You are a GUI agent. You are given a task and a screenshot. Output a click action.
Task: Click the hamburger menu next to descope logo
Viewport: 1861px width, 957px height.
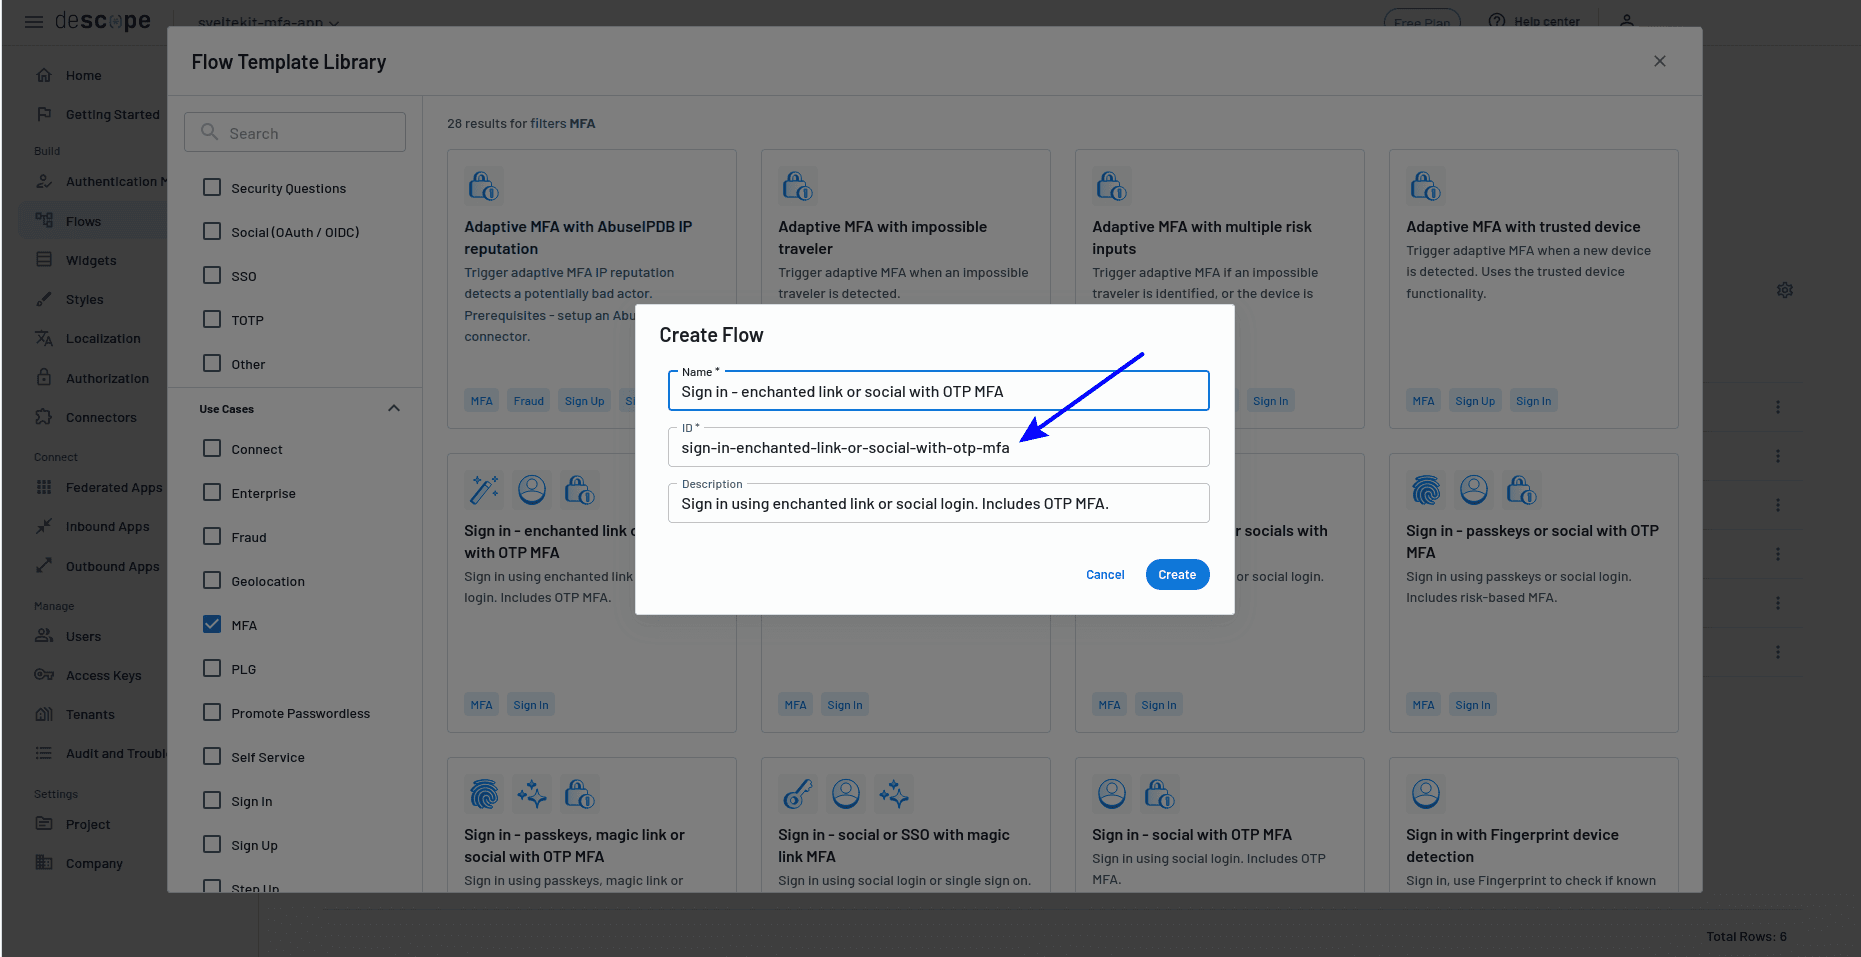[x=33, y=21]
